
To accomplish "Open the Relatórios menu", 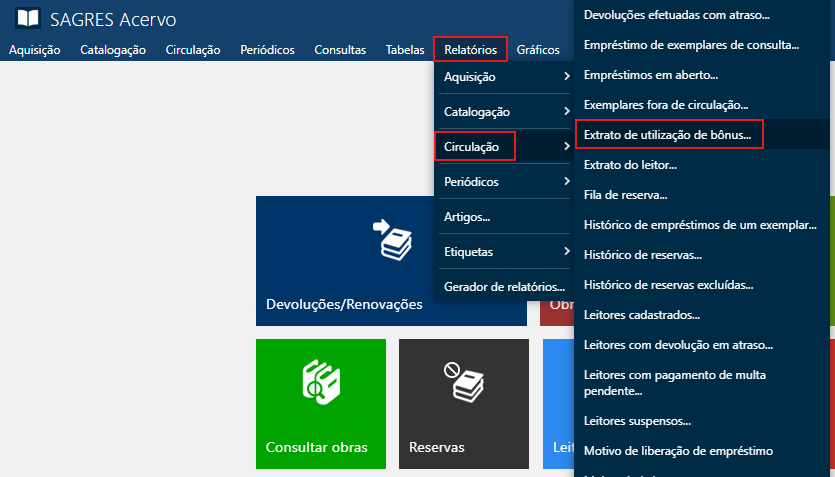I will [x=470, y=49].
